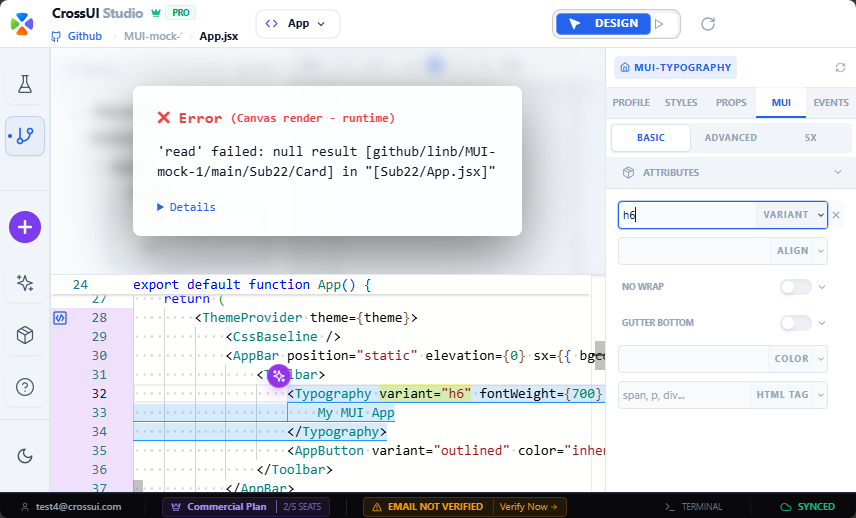Click the Github icon in breadcrumb
The width and height of the screenshot is (856, 518).
(56, 37)
